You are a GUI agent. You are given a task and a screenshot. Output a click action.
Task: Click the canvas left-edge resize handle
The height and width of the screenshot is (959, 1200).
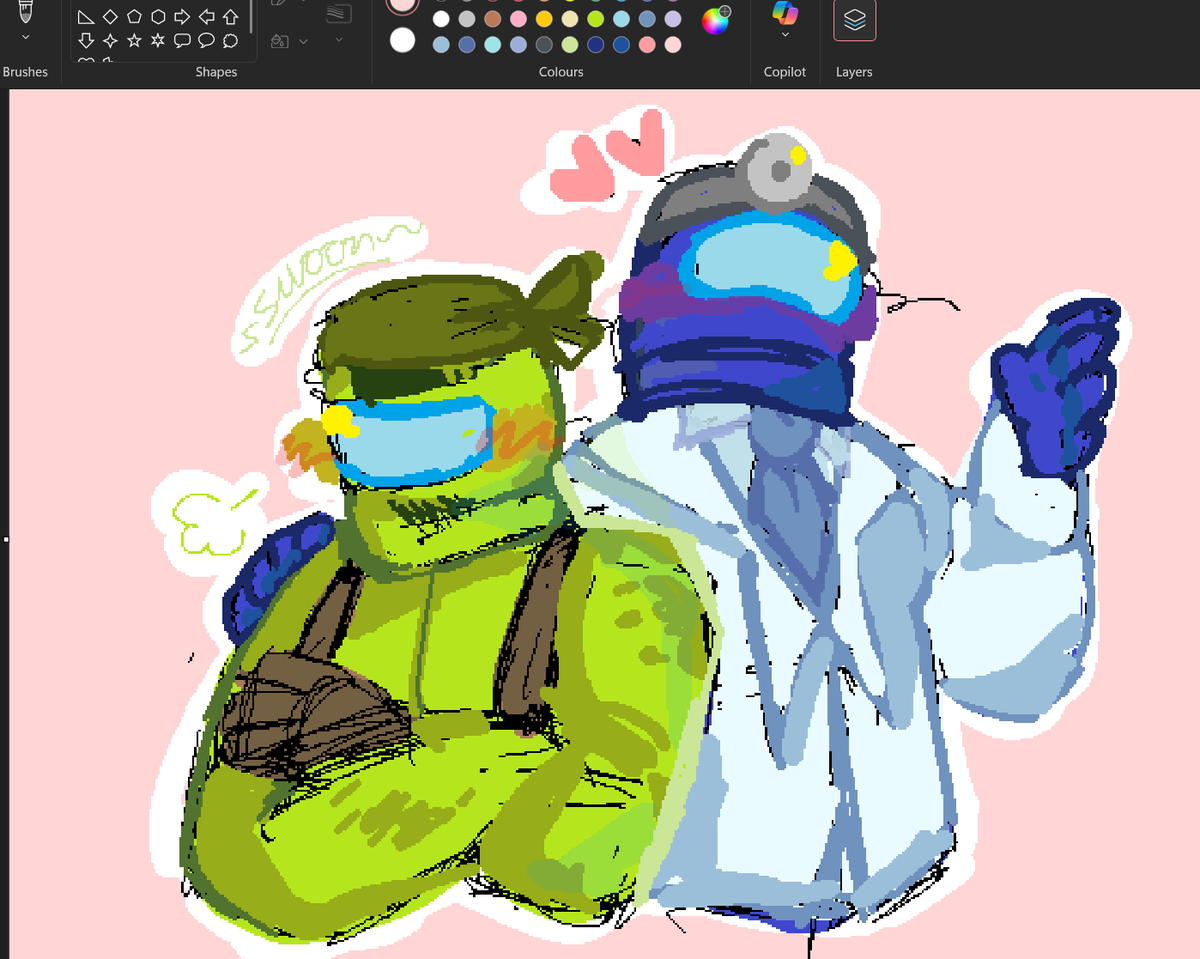click(x=6, y=540)
